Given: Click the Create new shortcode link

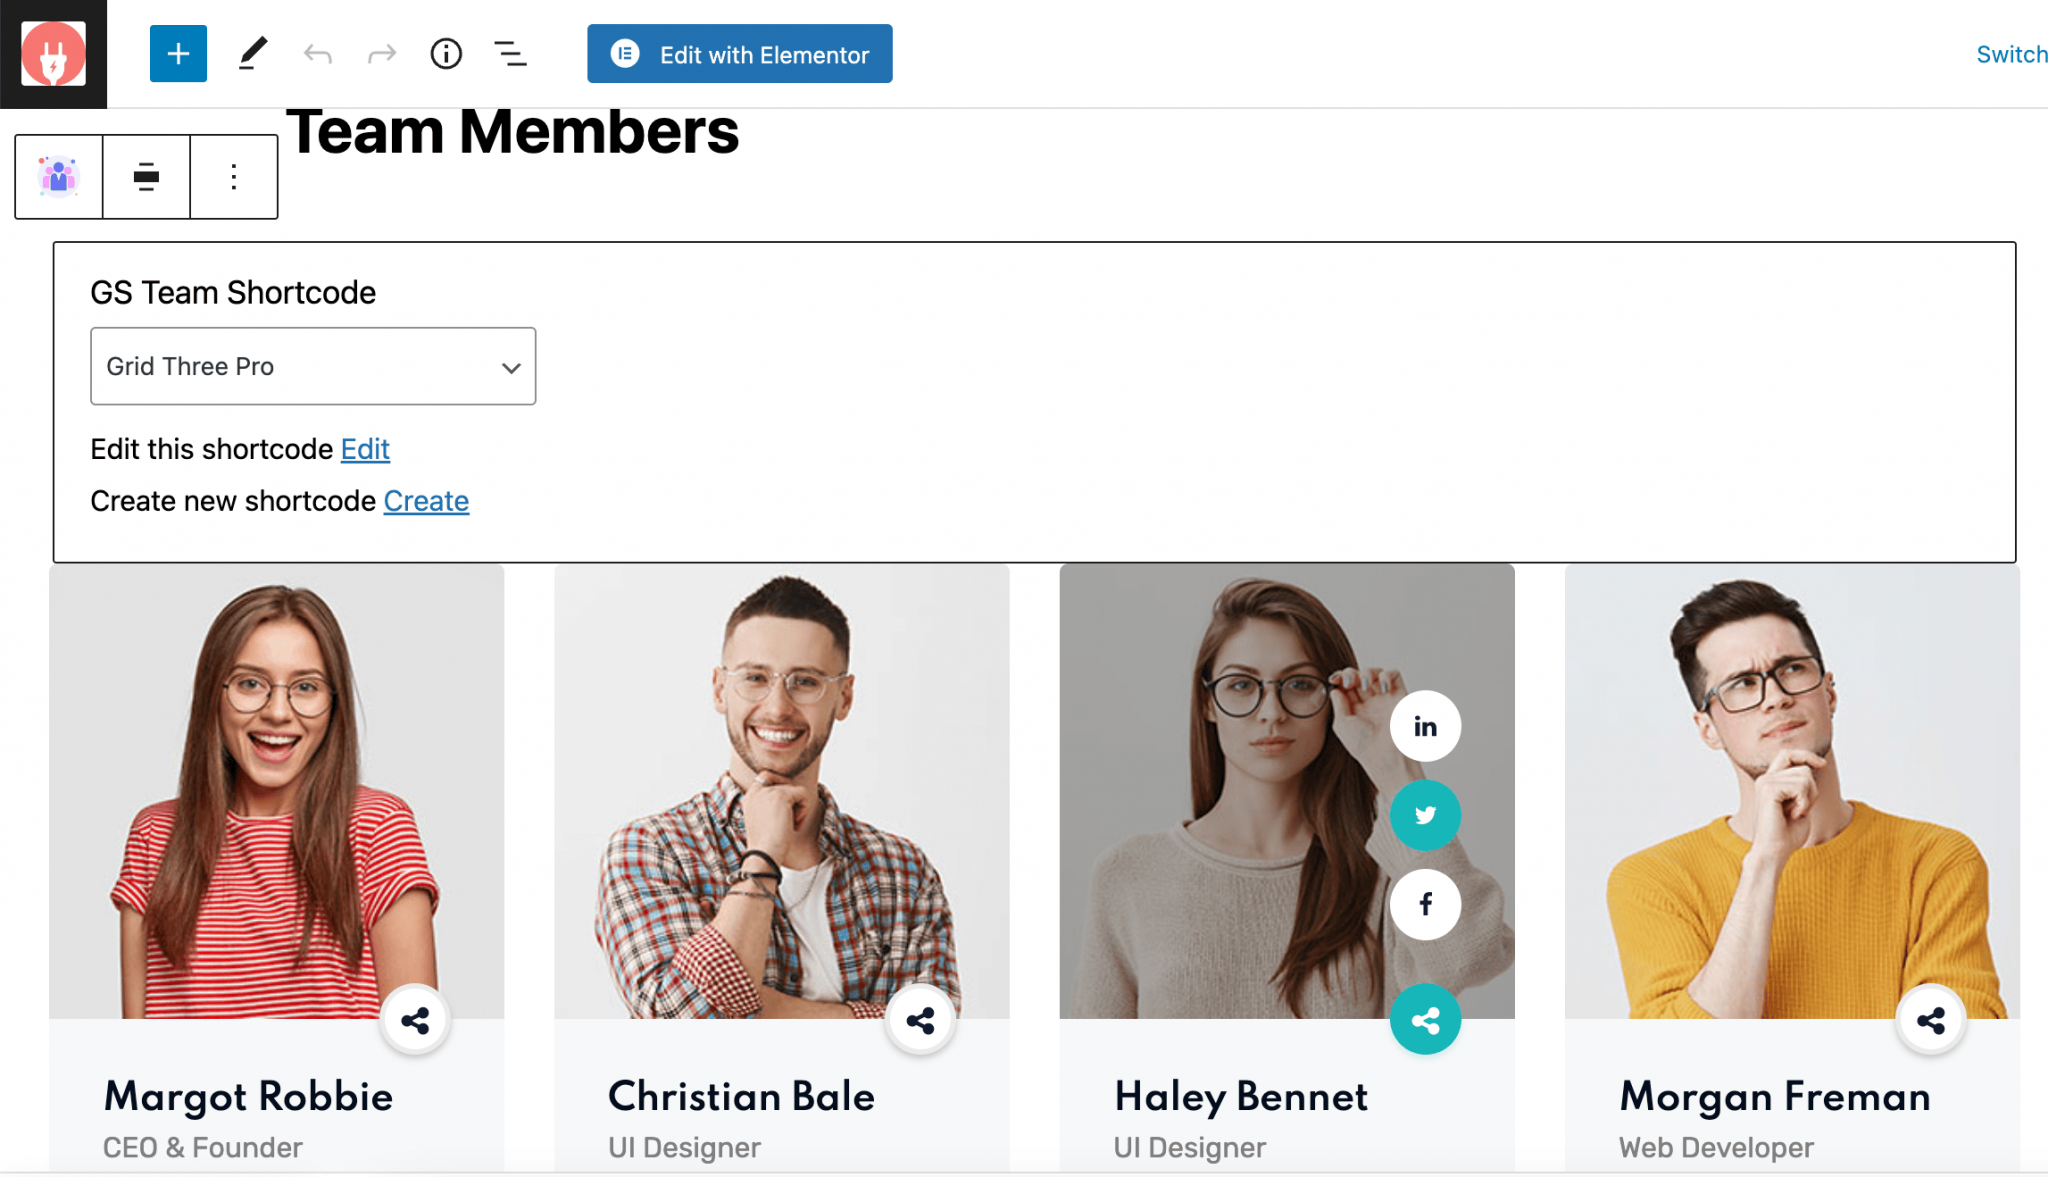Looking at the screenshot, I should [426, 501].
